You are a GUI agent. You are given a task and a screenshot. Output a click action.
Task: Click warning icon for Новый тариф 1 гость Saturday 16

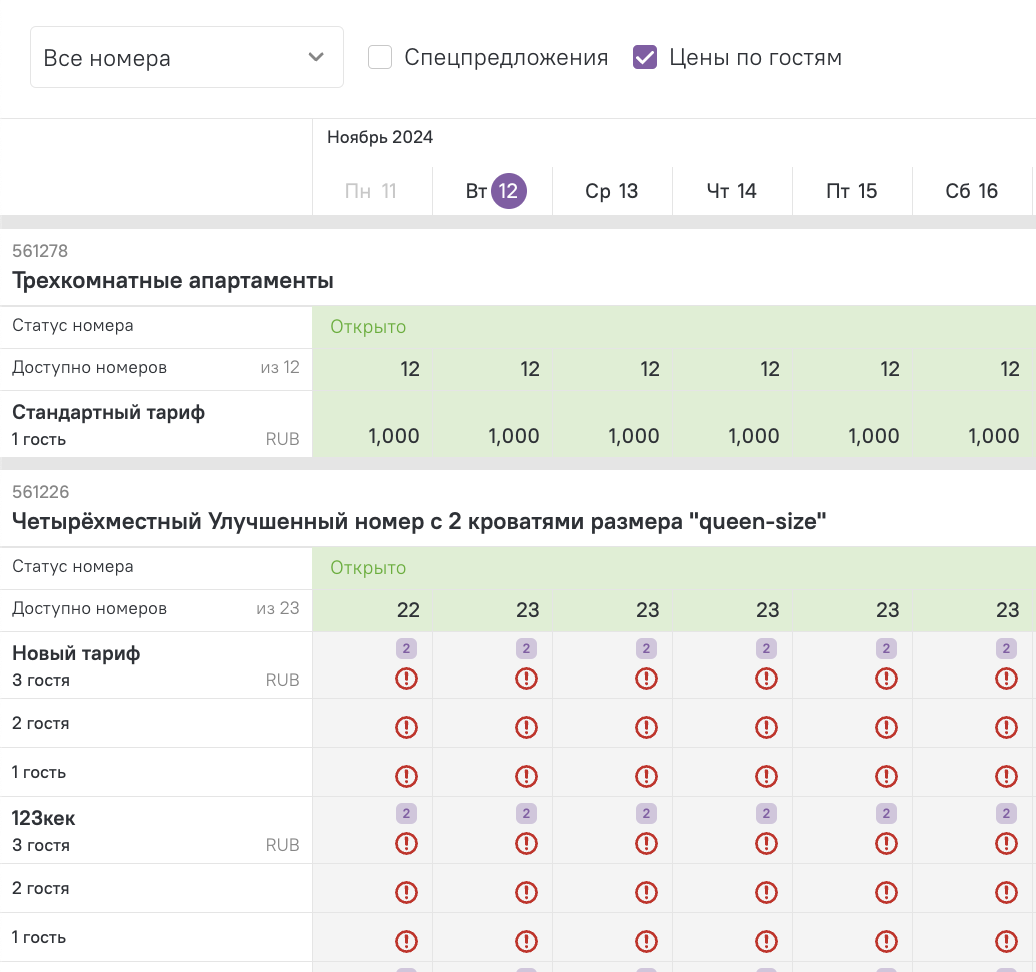pos(1006,776)
